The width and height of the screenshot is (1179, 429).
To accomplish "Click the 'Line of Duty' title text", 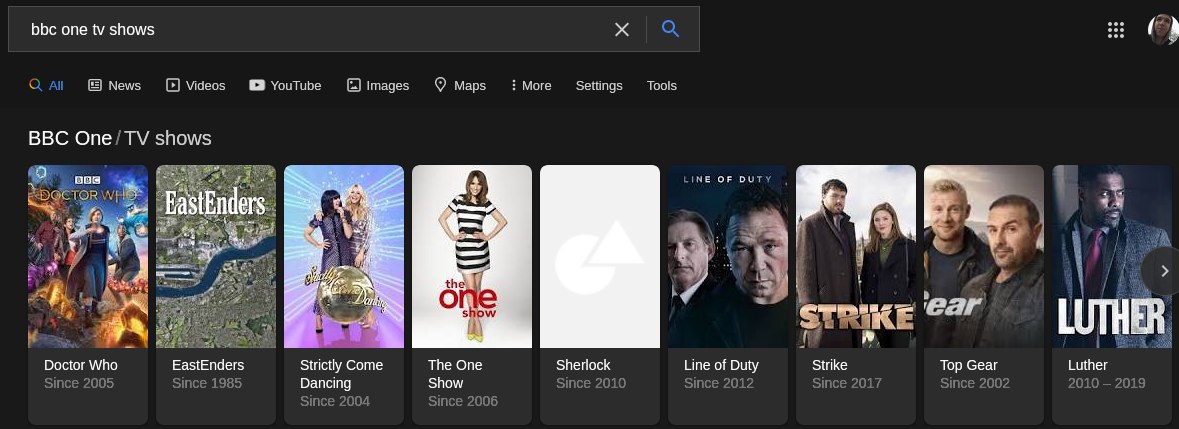I will 721,365.
